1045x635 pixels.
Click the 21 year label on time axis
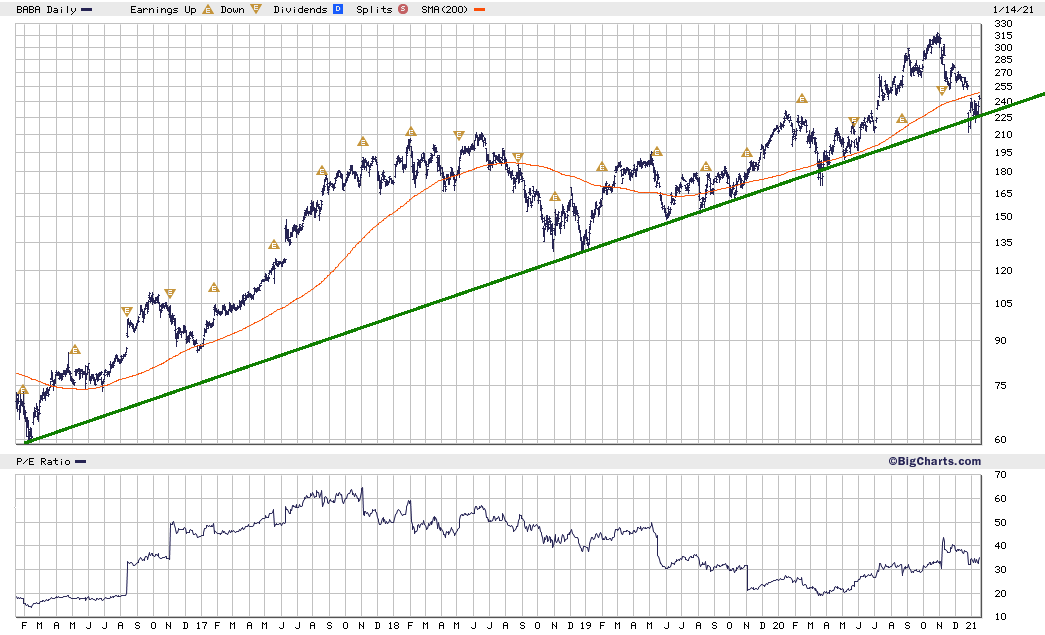click(x=971, y=626)
